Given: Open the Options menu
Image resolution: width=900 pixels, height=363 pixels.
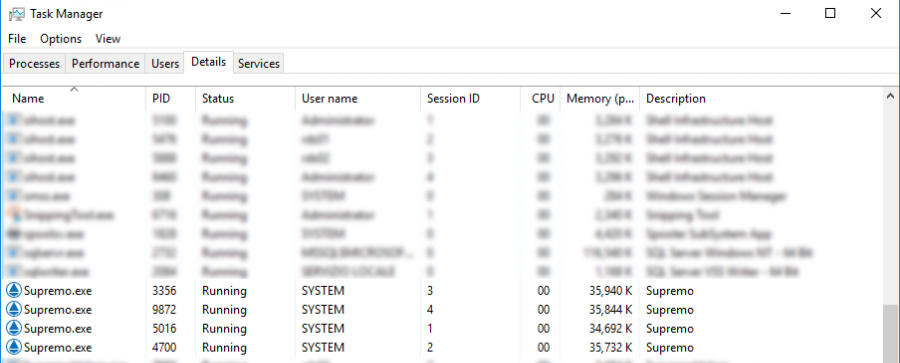Looking at the screenshot, I should click(x=61, y=38).
